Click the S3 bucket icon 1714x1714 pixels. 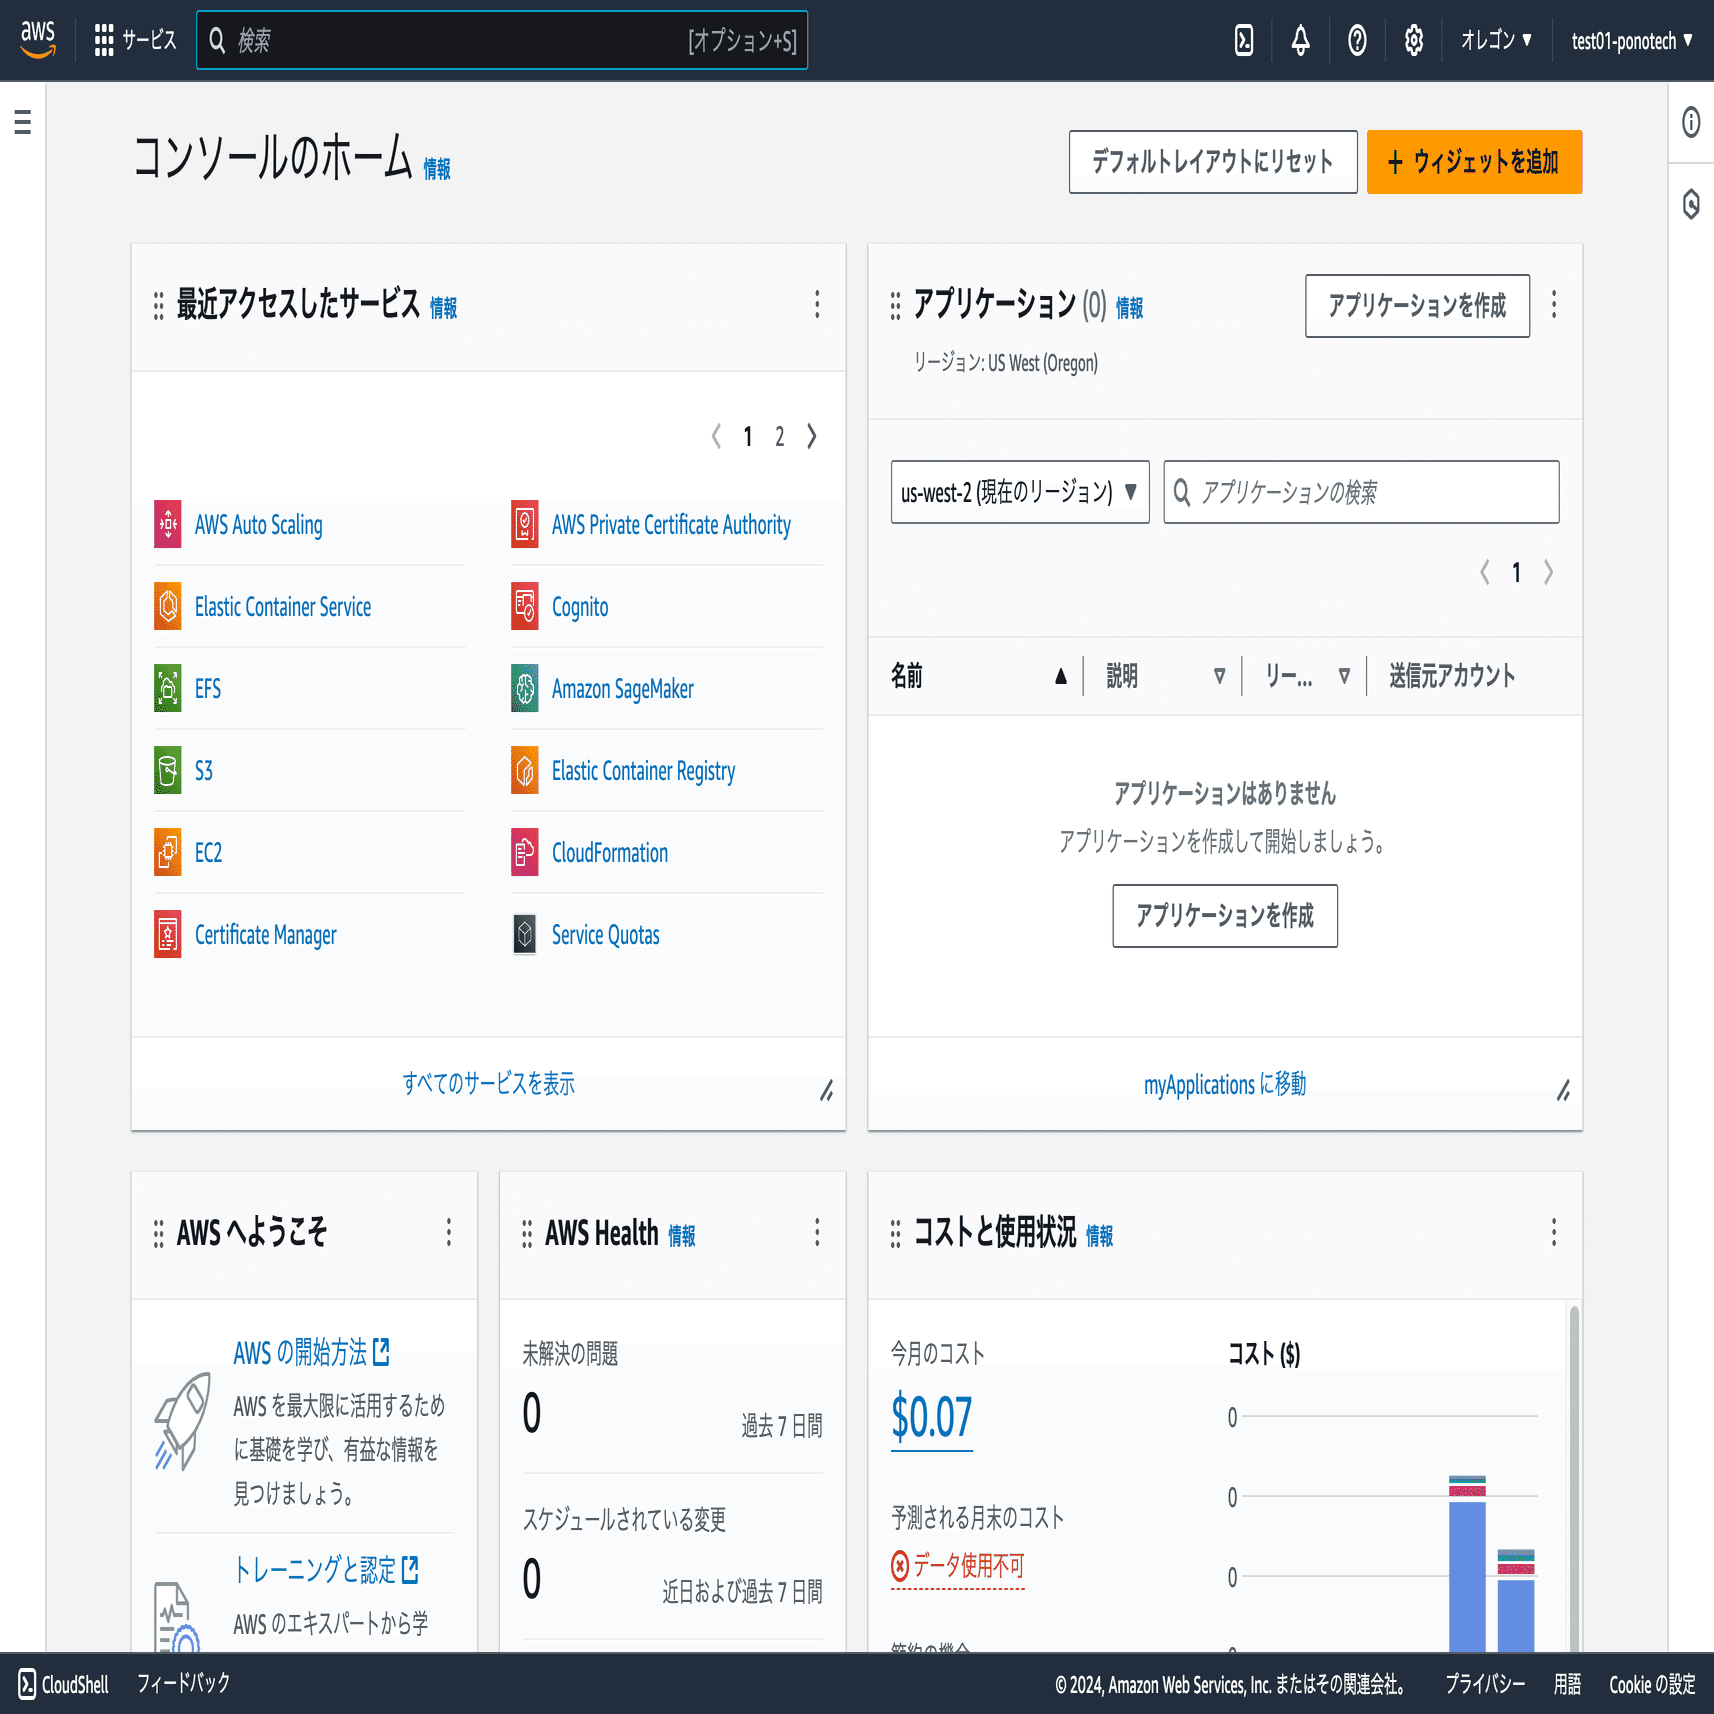[x=168, y=770]
